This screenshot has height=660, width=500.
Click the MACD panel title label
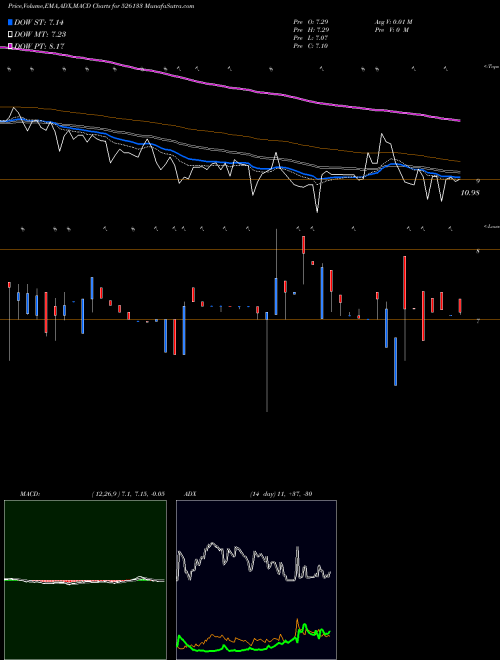point(29,494)
